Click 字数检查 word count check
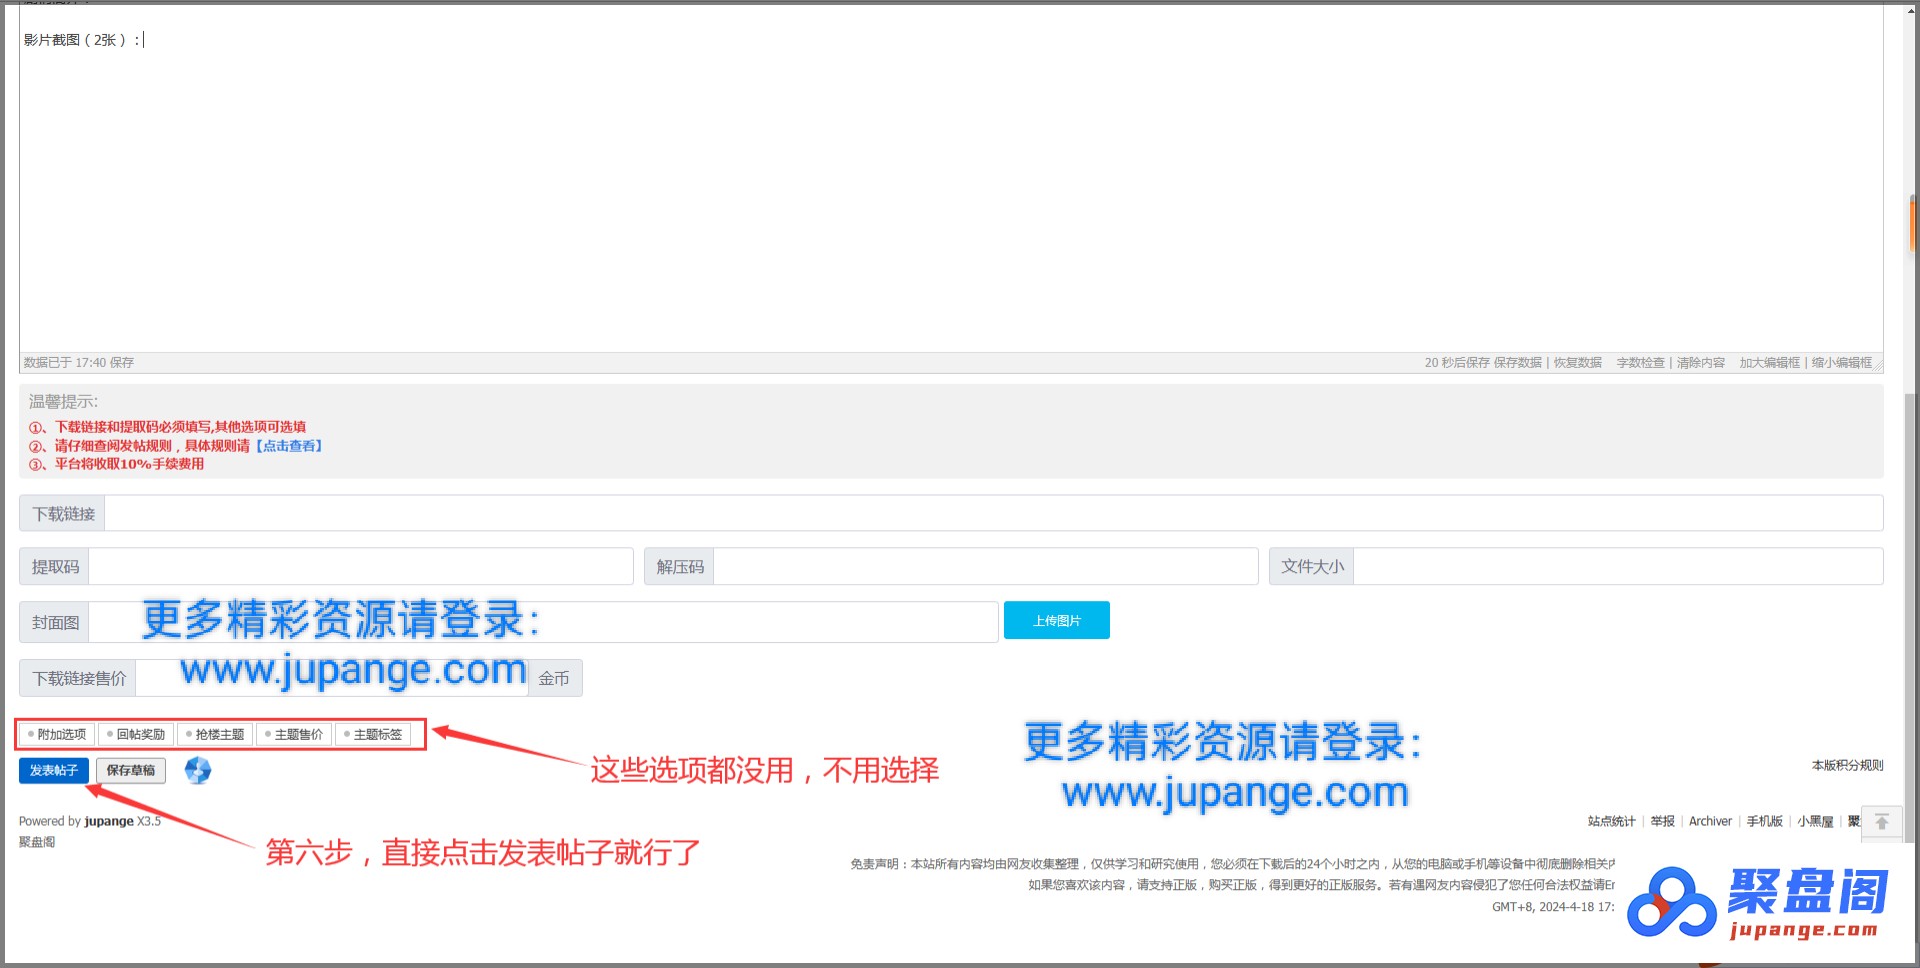The height and width of the screenshot is (968, 1920). click(x=1640, y=363)
